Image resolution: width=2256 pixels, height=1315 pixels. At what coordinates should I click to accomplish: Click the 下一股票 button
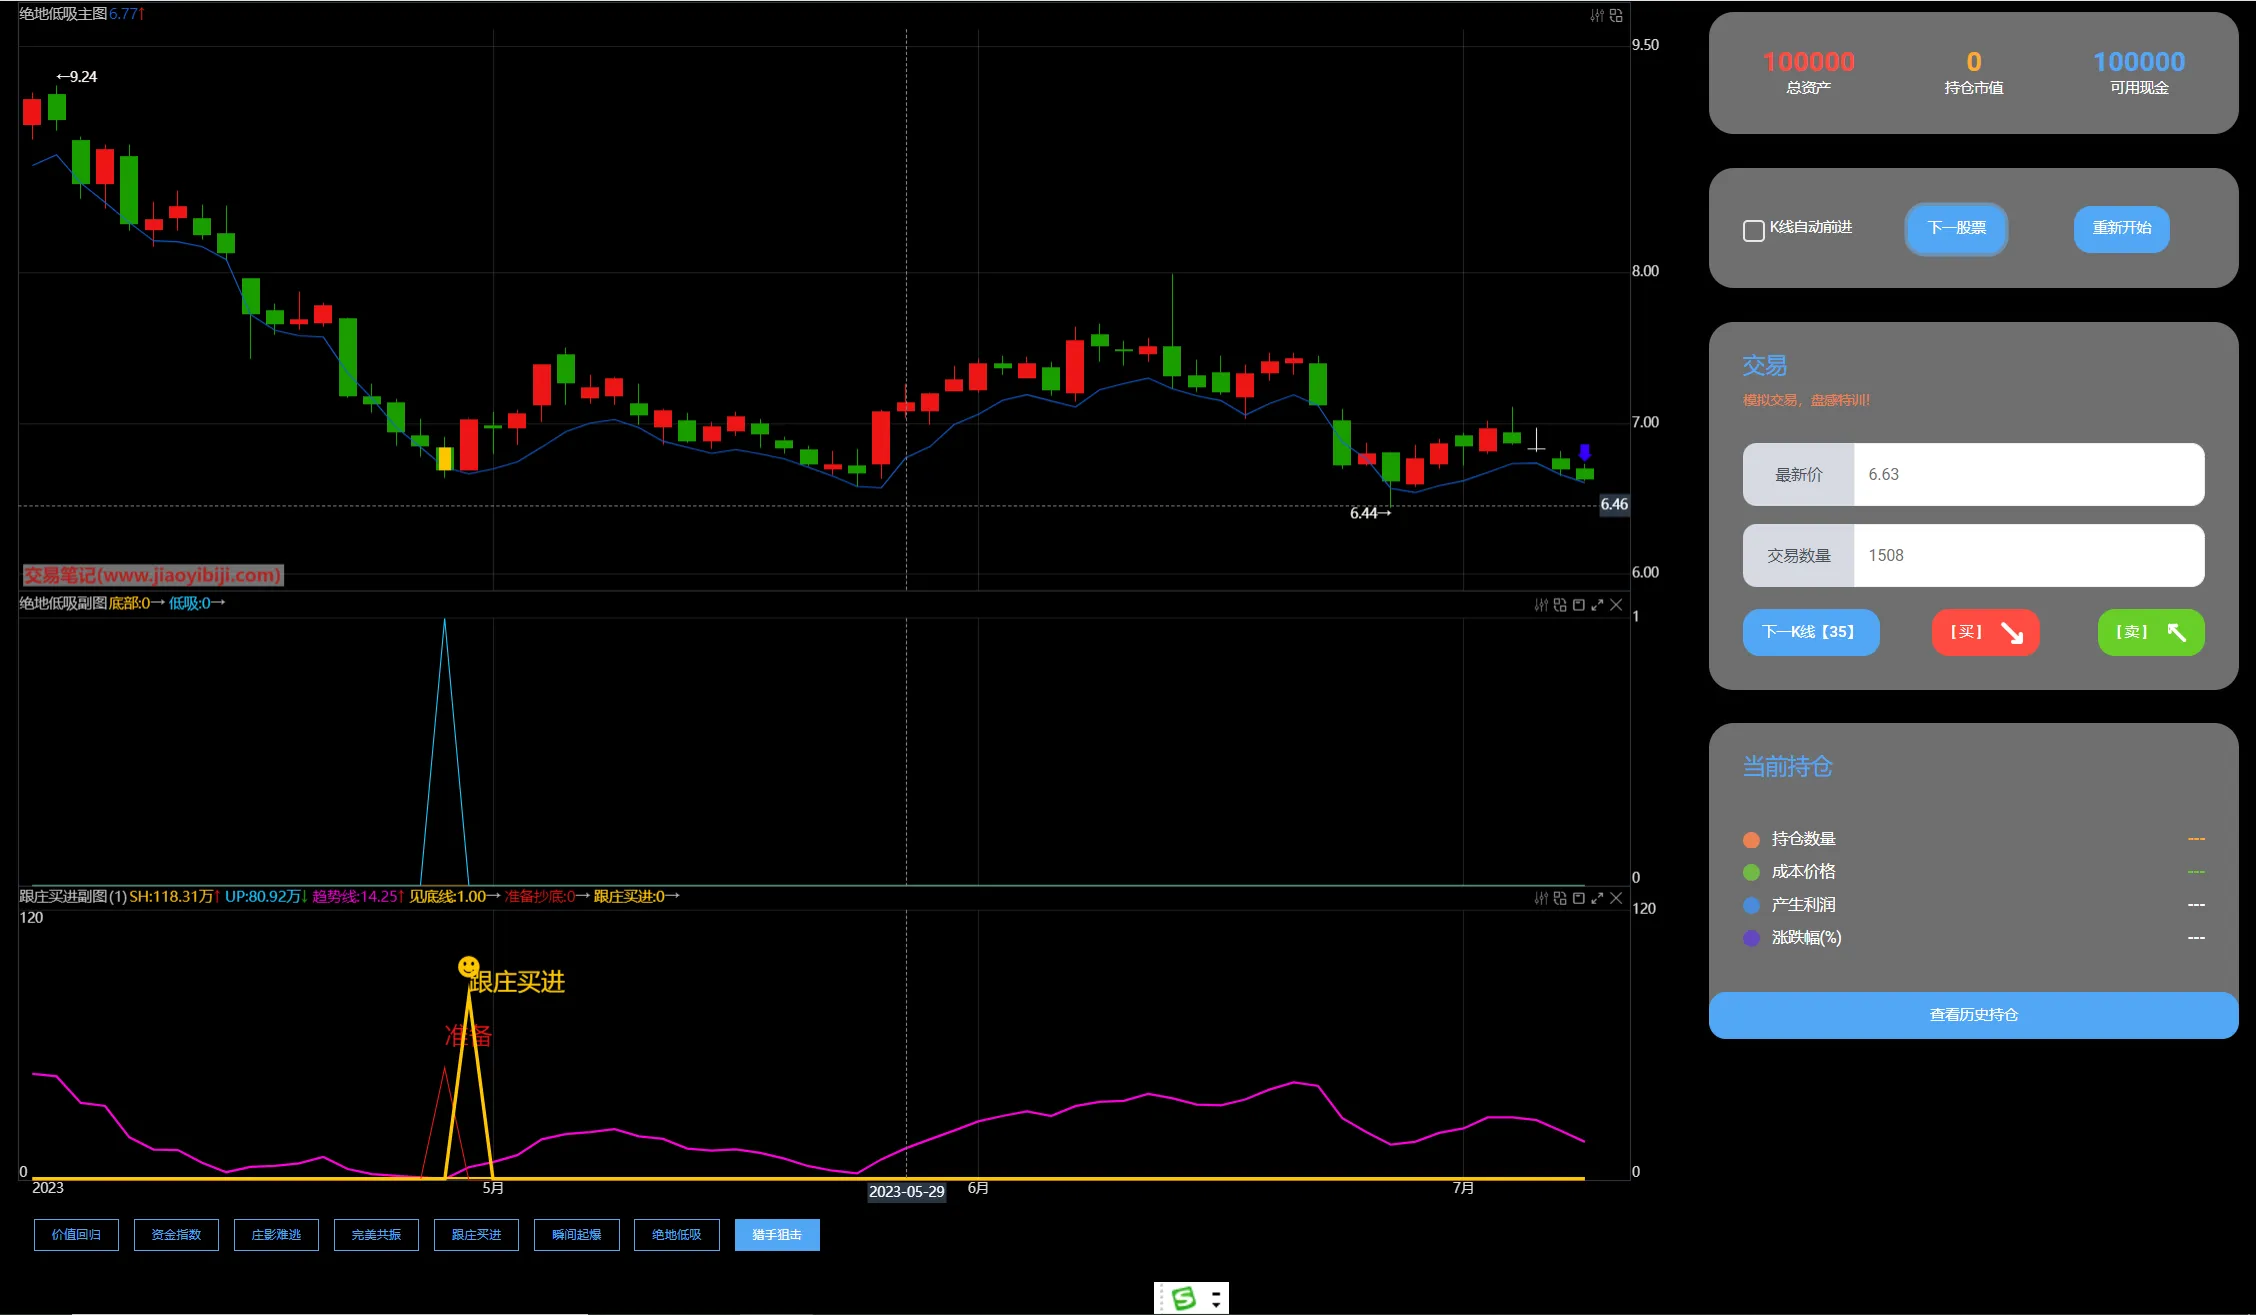pyautogui.click(x=1956, y=229)
